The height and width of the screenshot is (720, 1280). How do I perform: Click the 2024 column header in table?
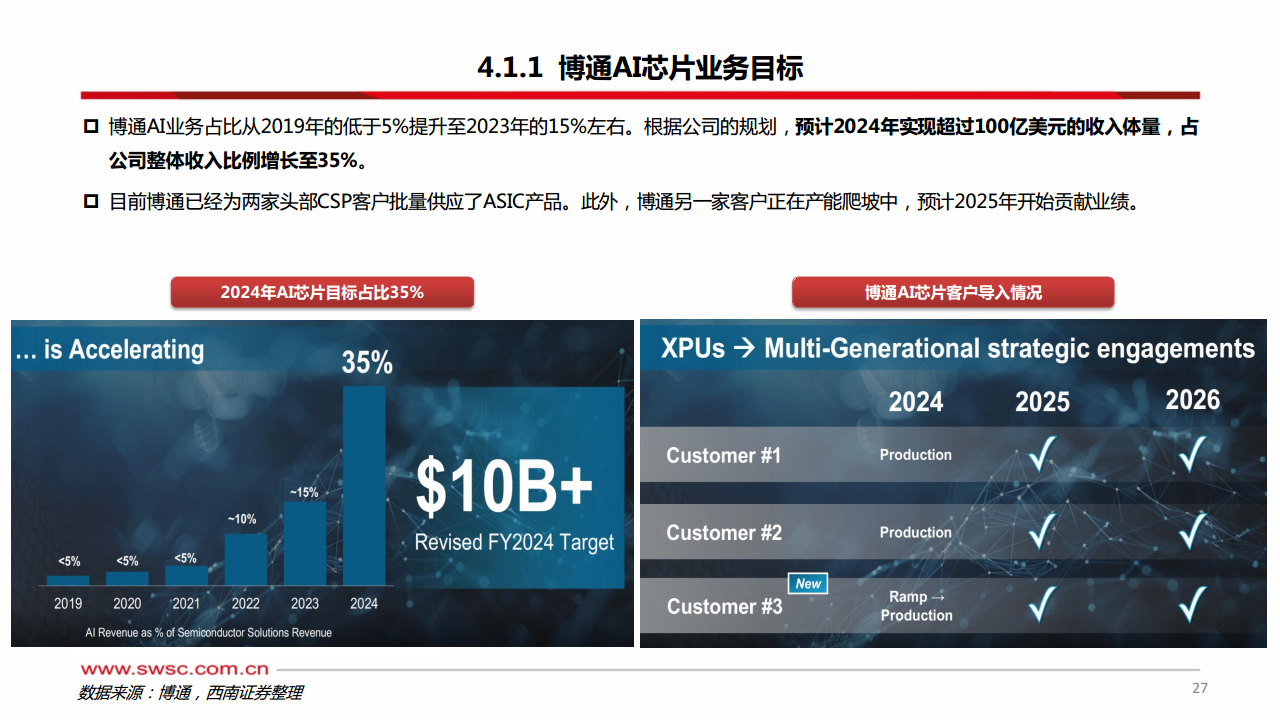pyautogui.click(x=916, y=402)
